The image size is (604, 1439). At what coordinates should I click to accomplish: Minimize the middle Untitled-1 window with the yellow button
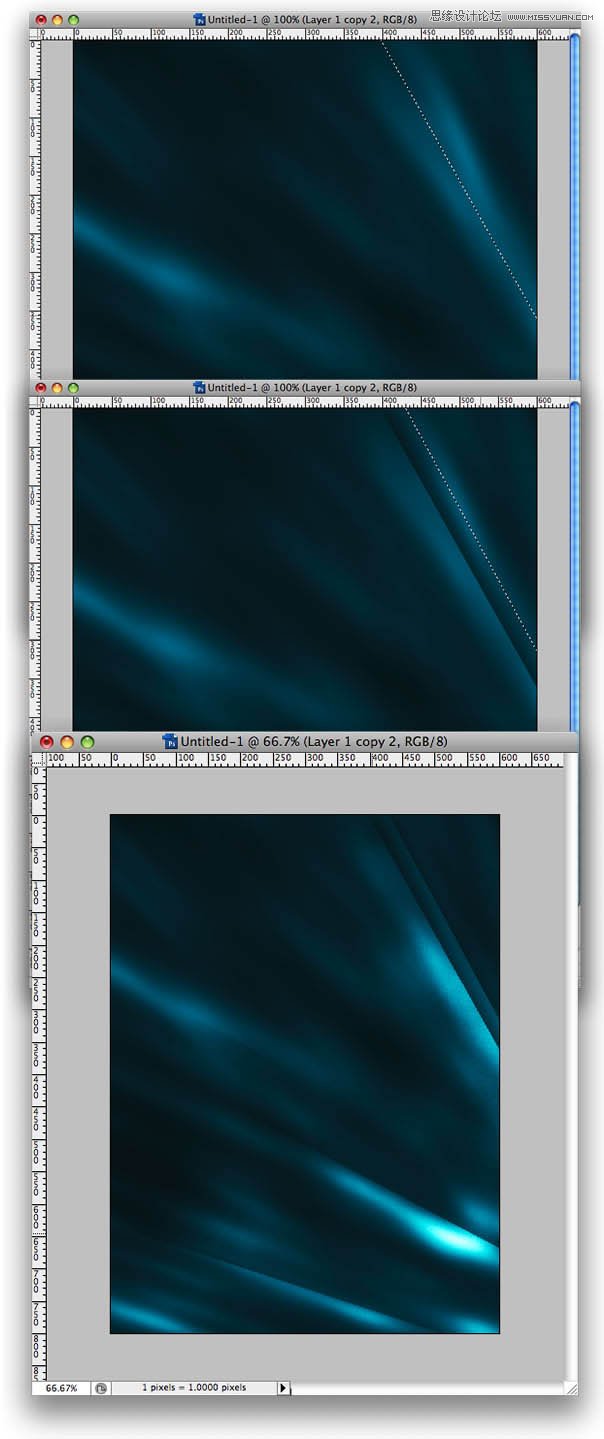click(57, 387)
